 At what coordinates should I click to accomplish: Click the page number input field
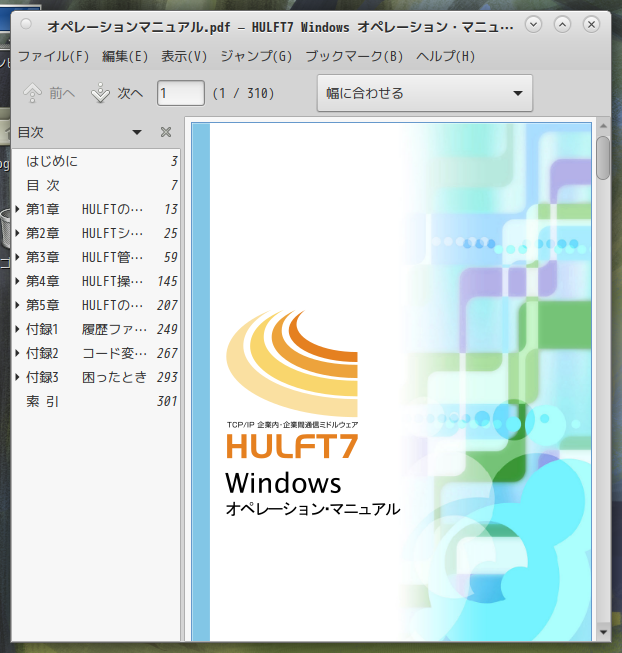[x=181, y=93]
